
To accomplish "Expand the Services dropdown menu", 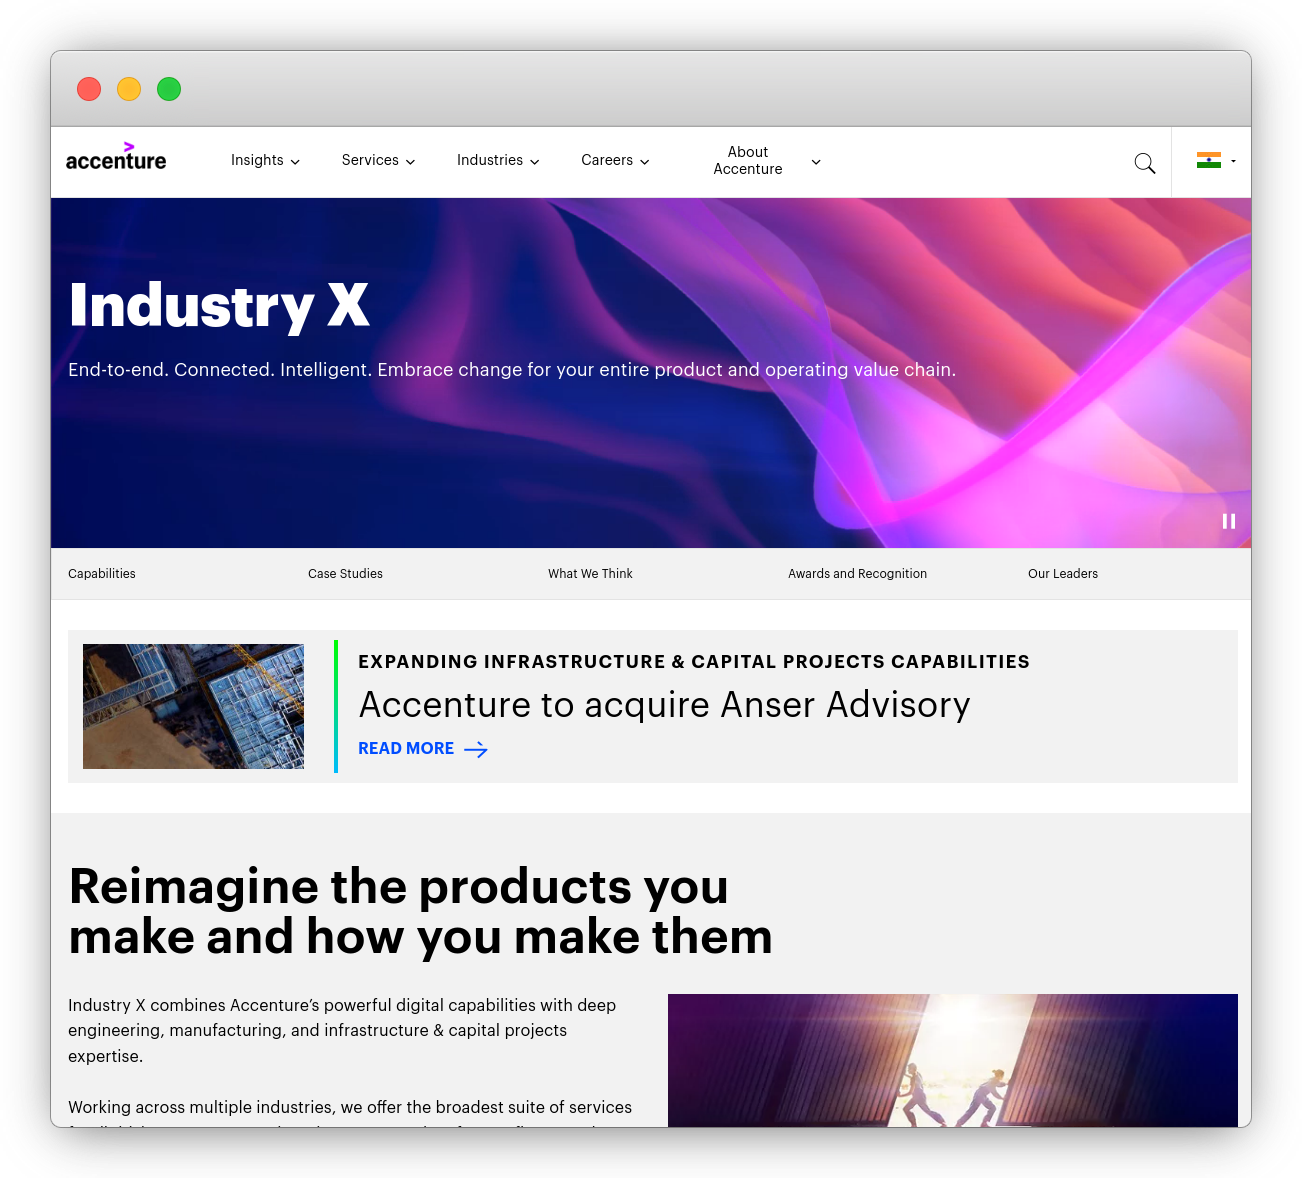I will [378, 160].
